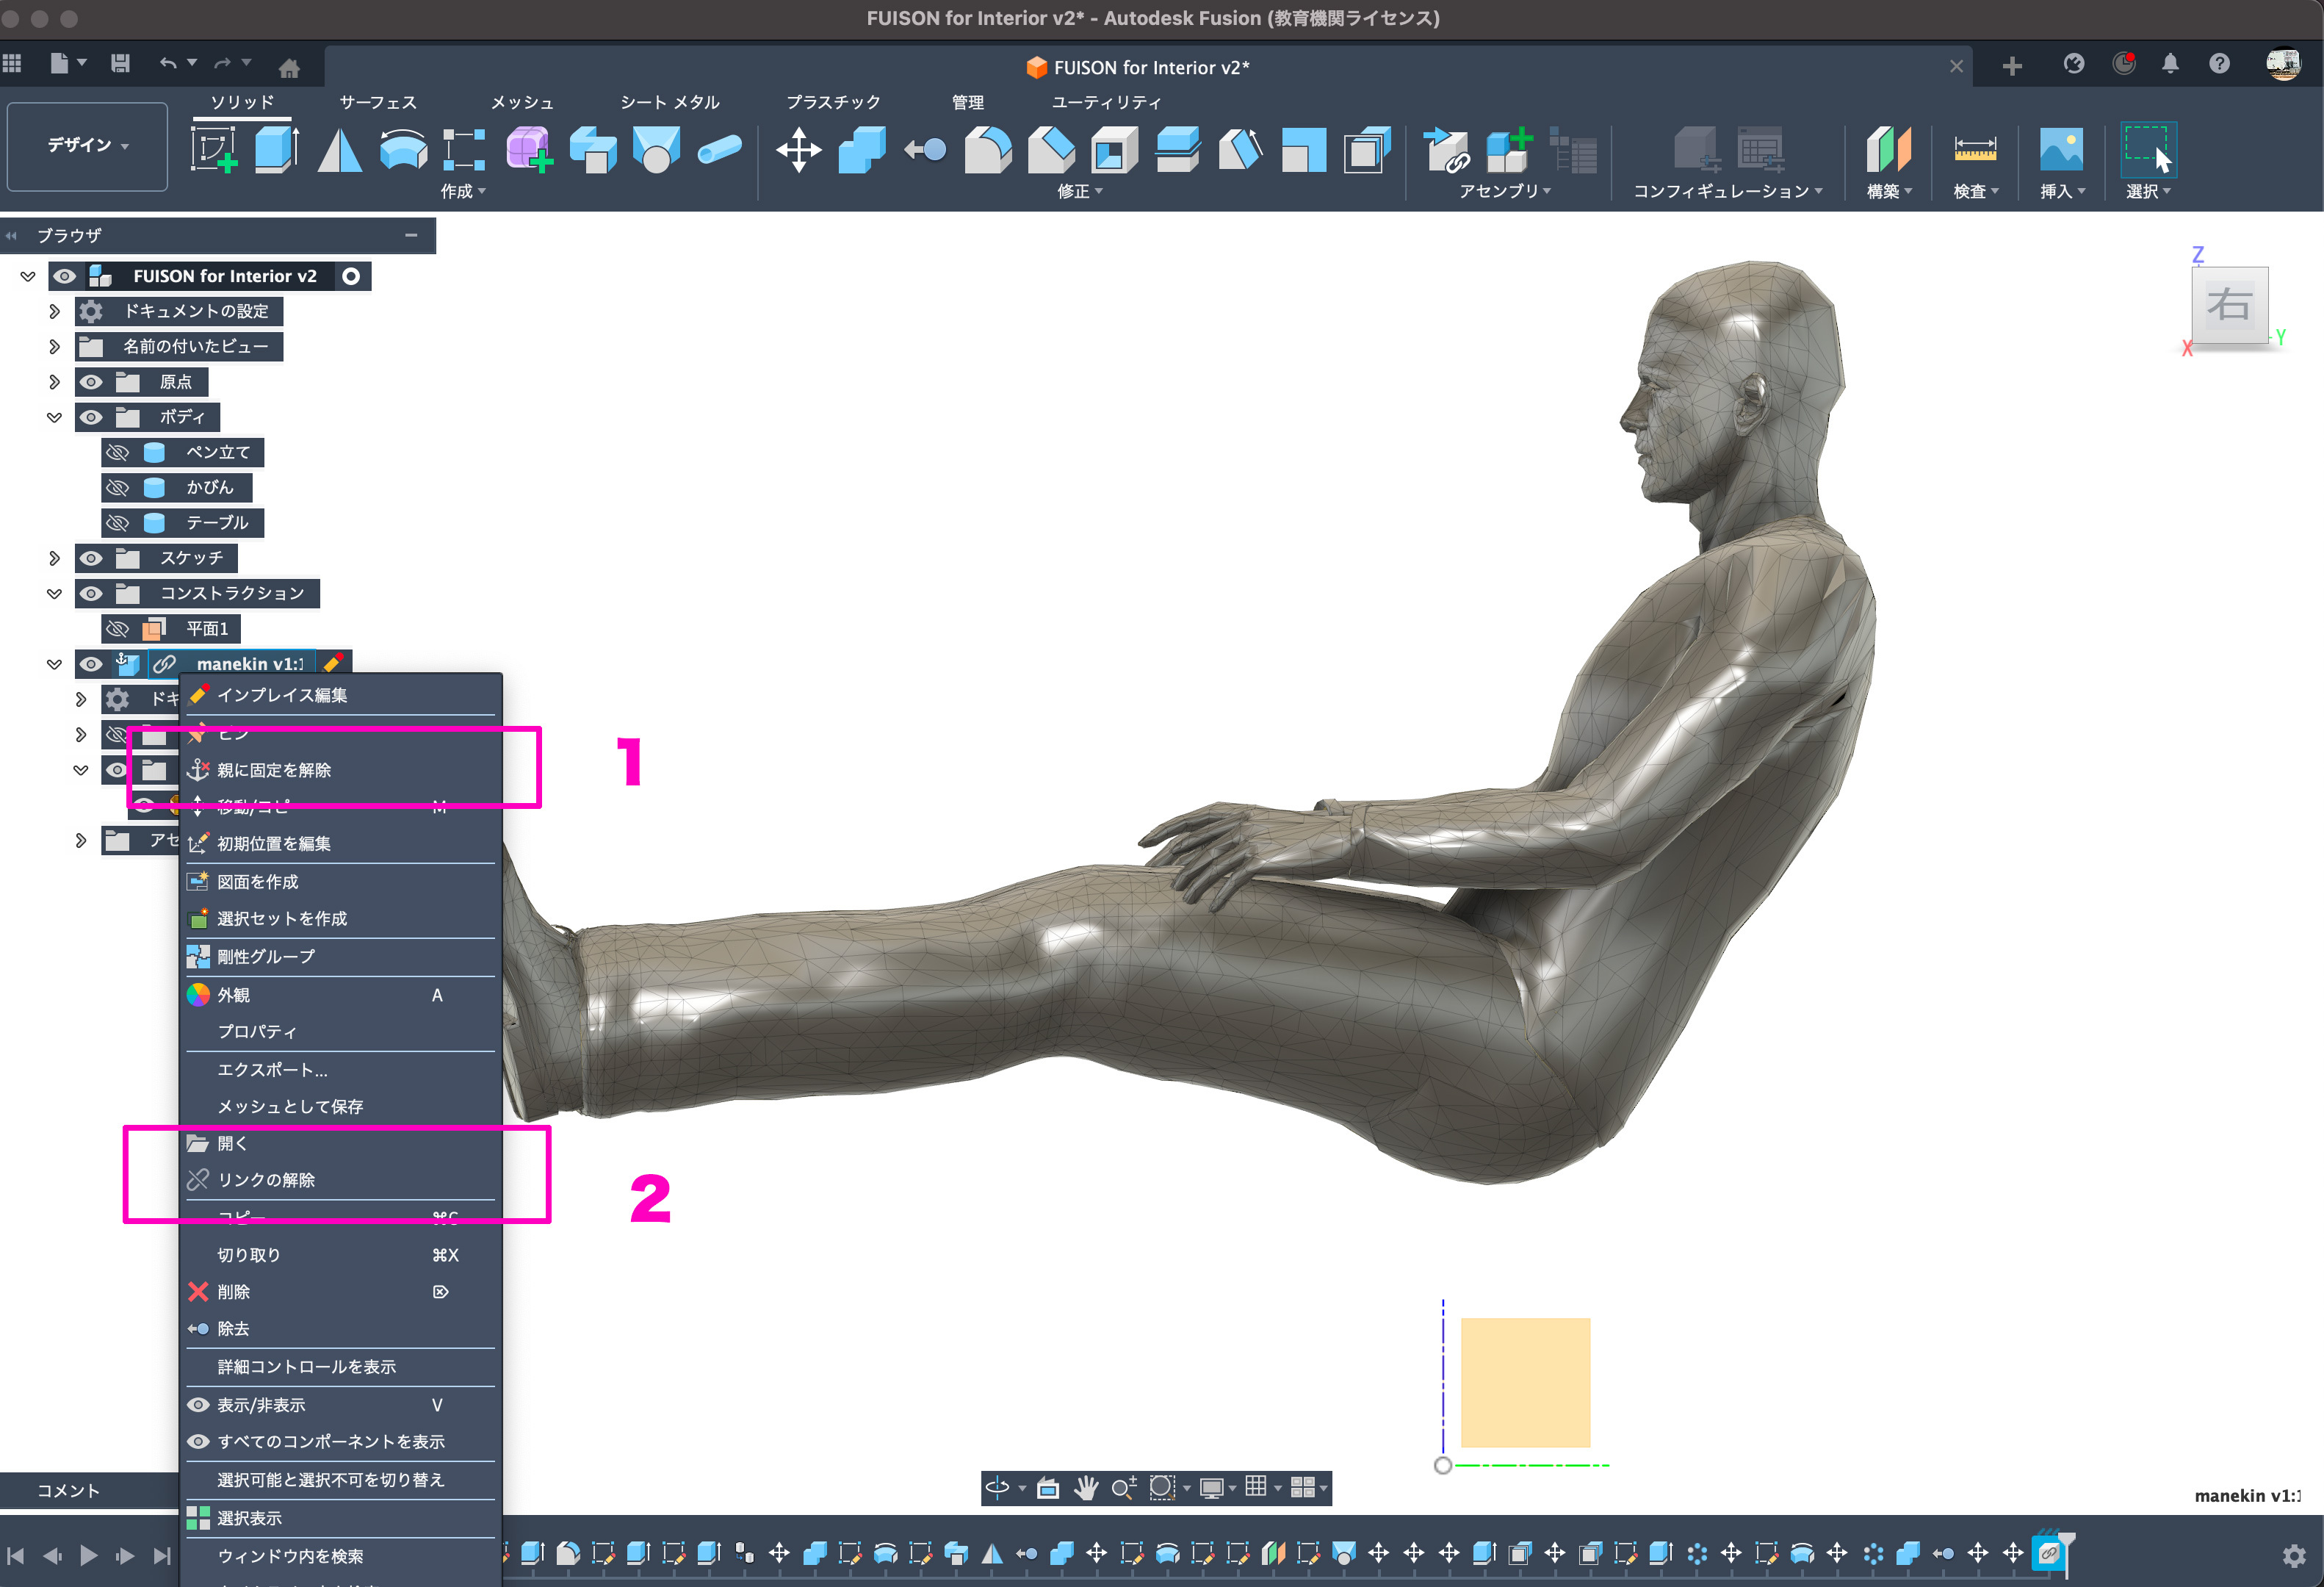Click the Home data panel icon

coord(289,68)
